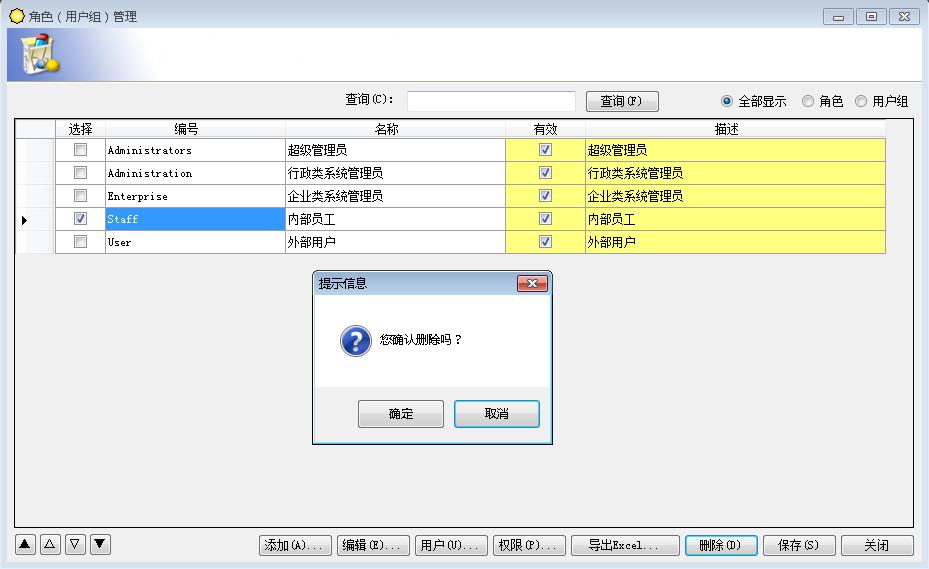Click 内部员工 in the yellow 描述 column
The height and width of the screenshot is (569, 929).
click(x=735, y=219)
